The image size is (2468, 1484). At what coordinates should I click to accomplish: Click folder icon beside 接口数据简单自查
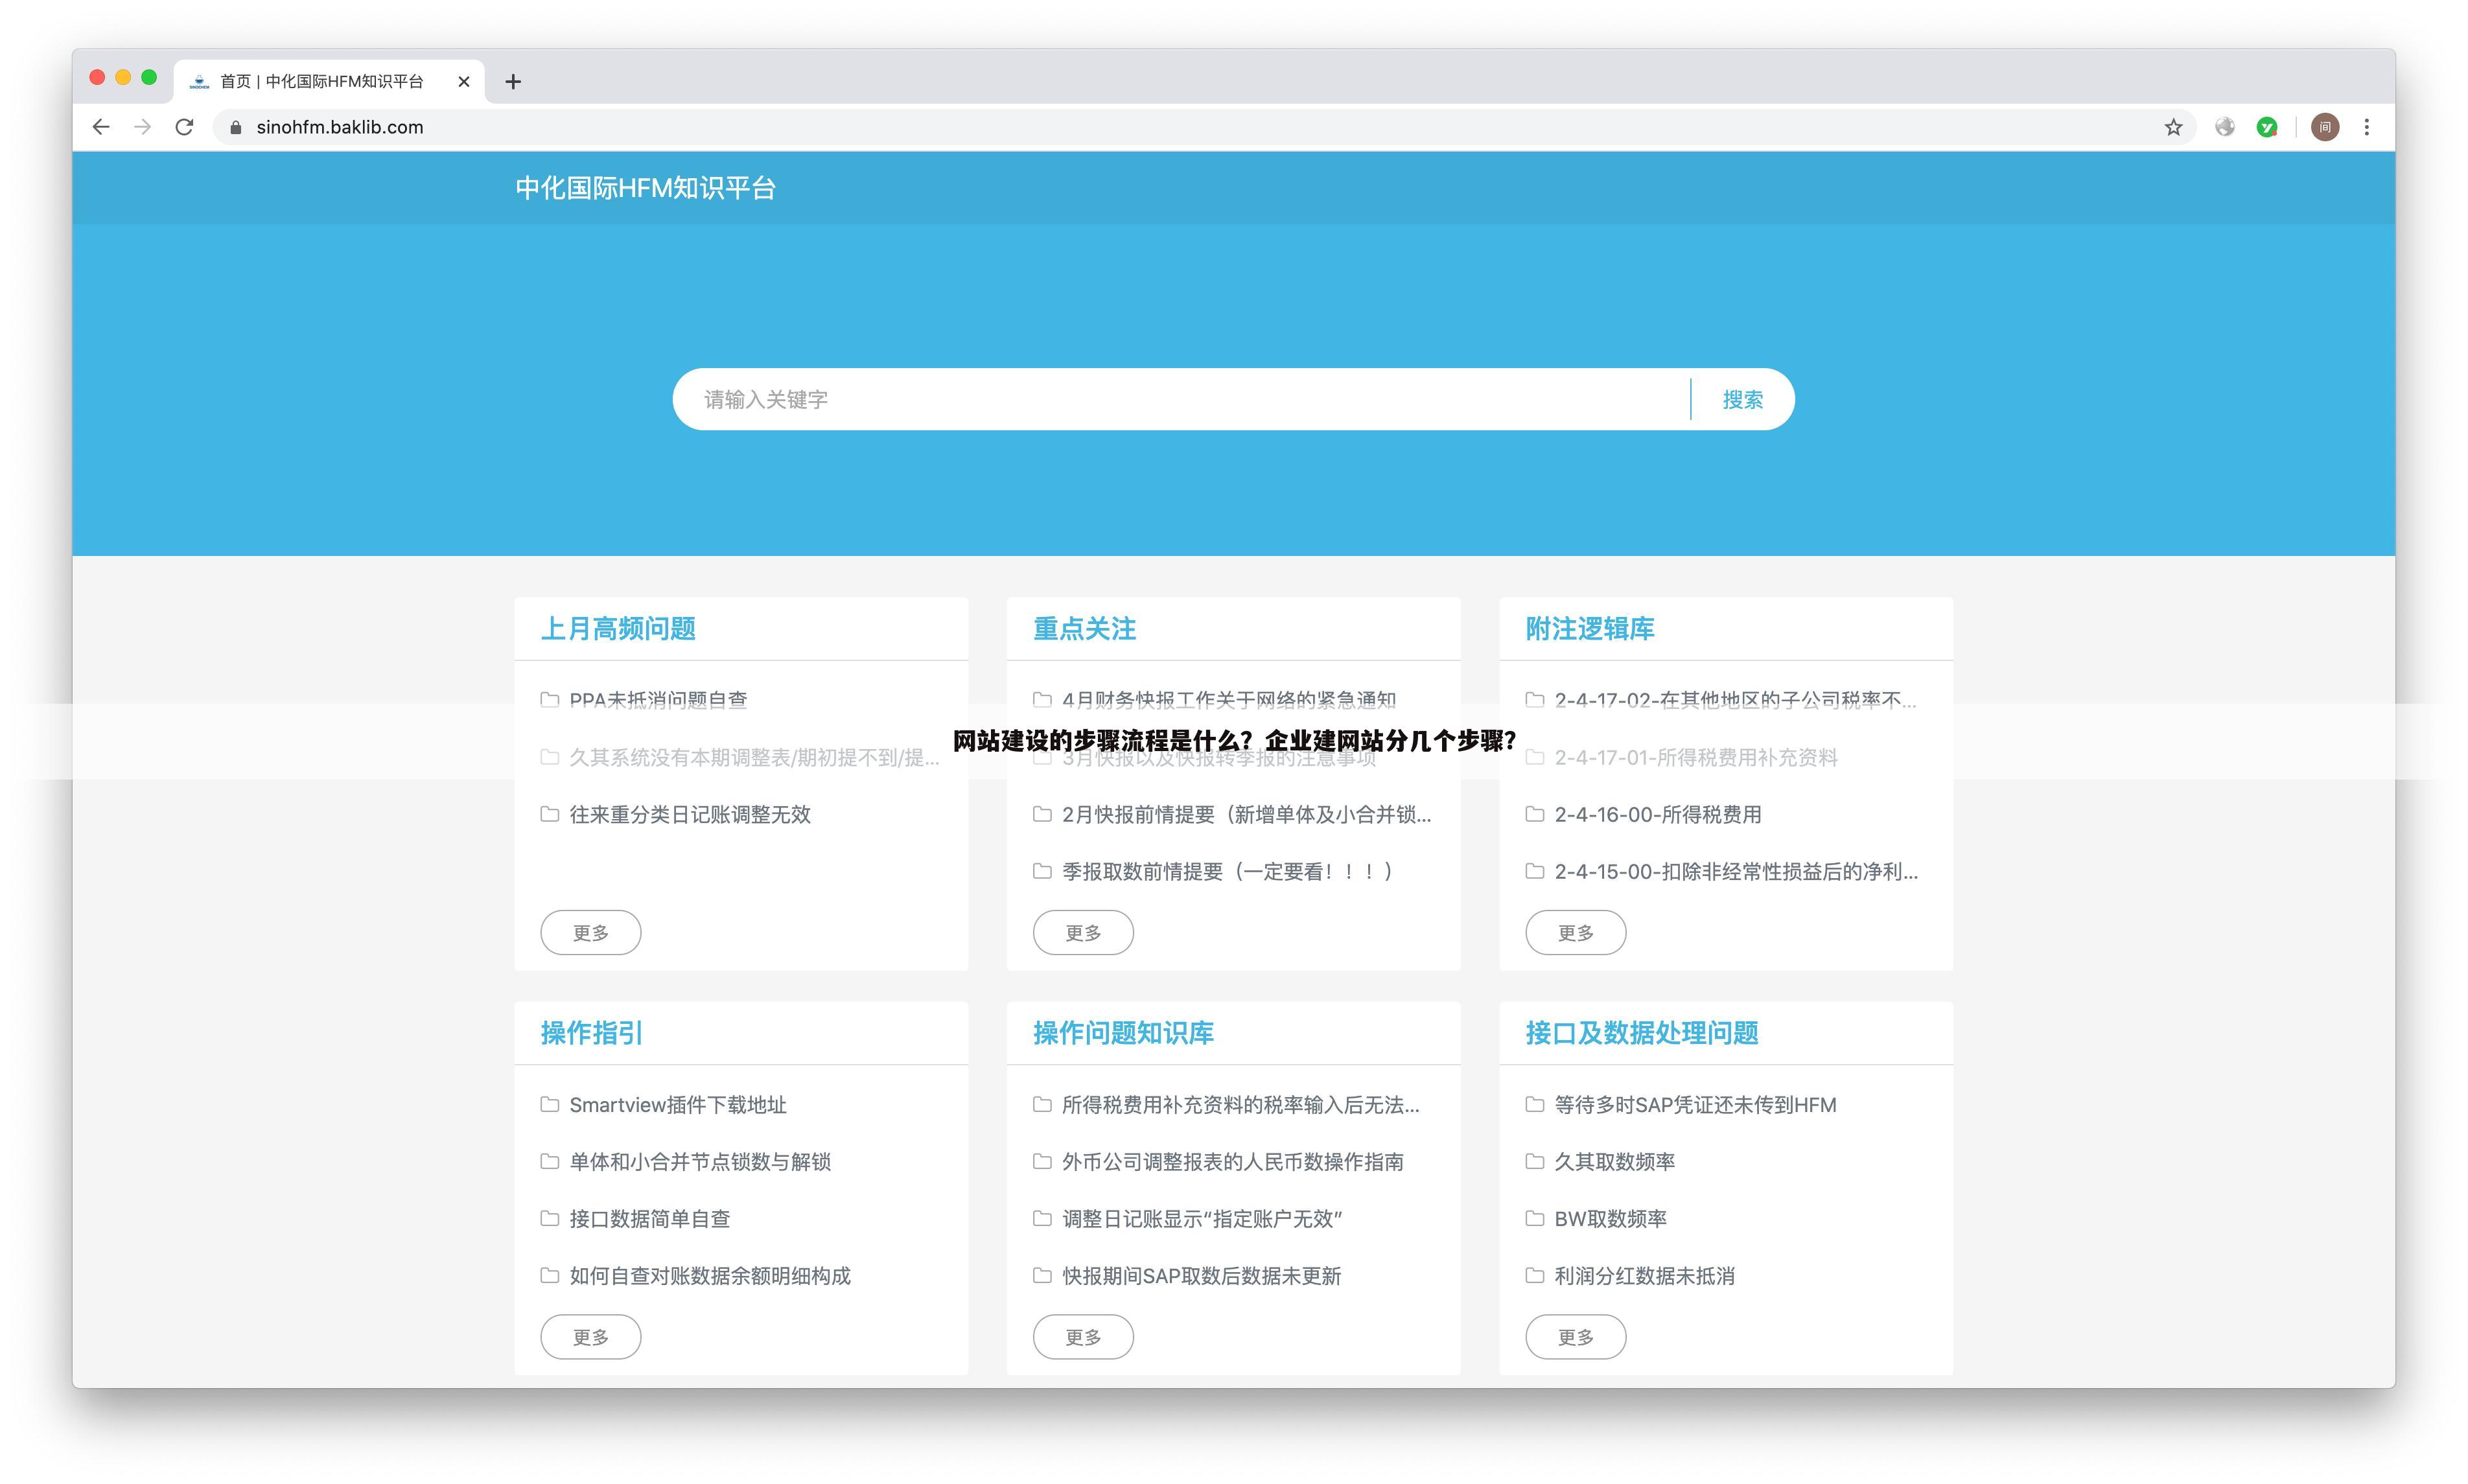549,1218
